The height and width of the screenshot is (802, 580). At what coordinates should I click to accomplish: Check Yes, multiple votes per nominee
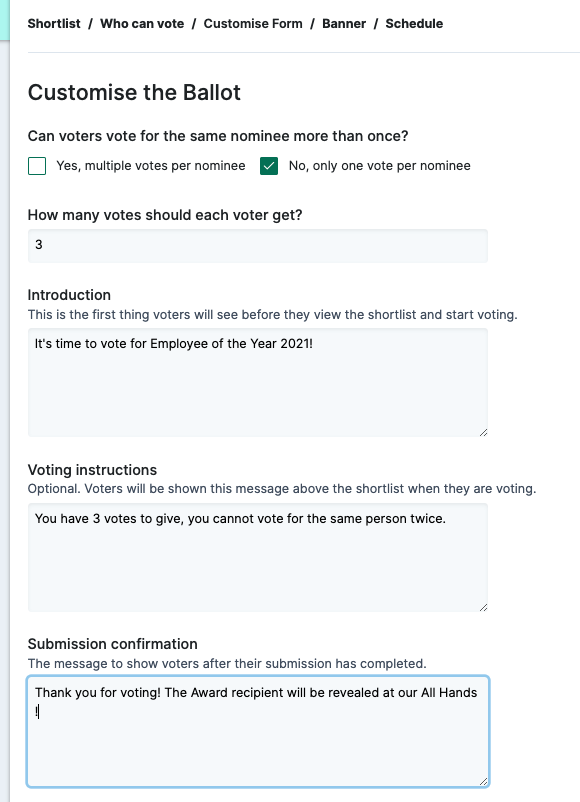tap(37, 166)
